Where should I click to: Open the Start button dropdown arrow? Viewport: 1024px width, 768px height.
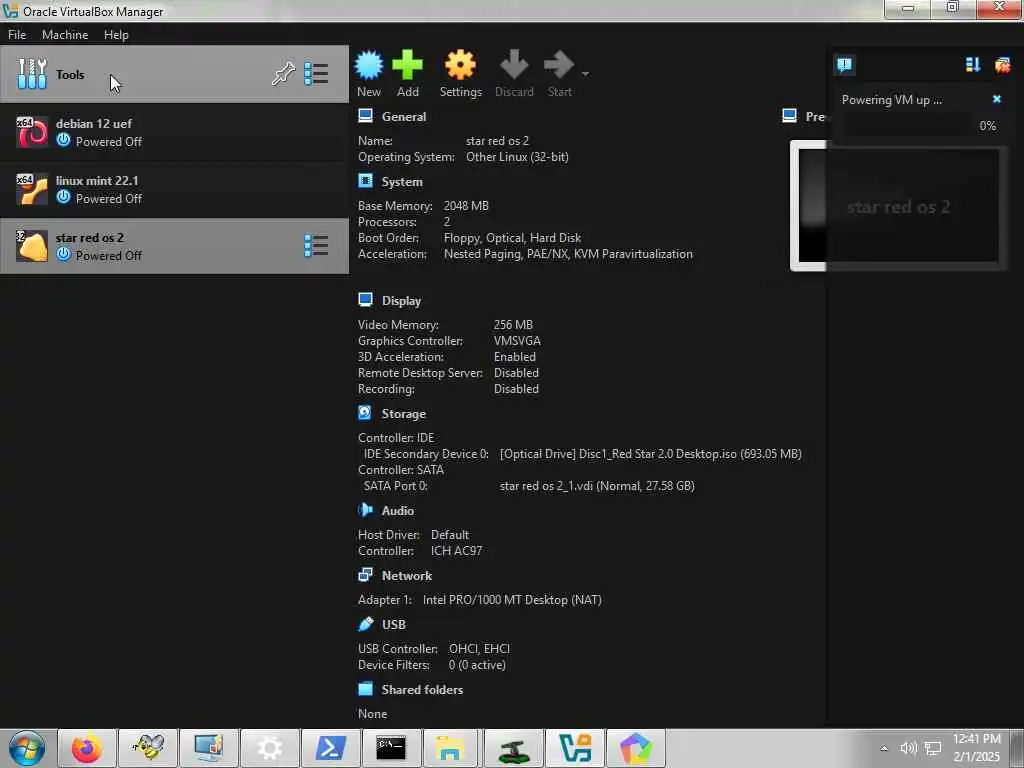(x=585, y=74)
